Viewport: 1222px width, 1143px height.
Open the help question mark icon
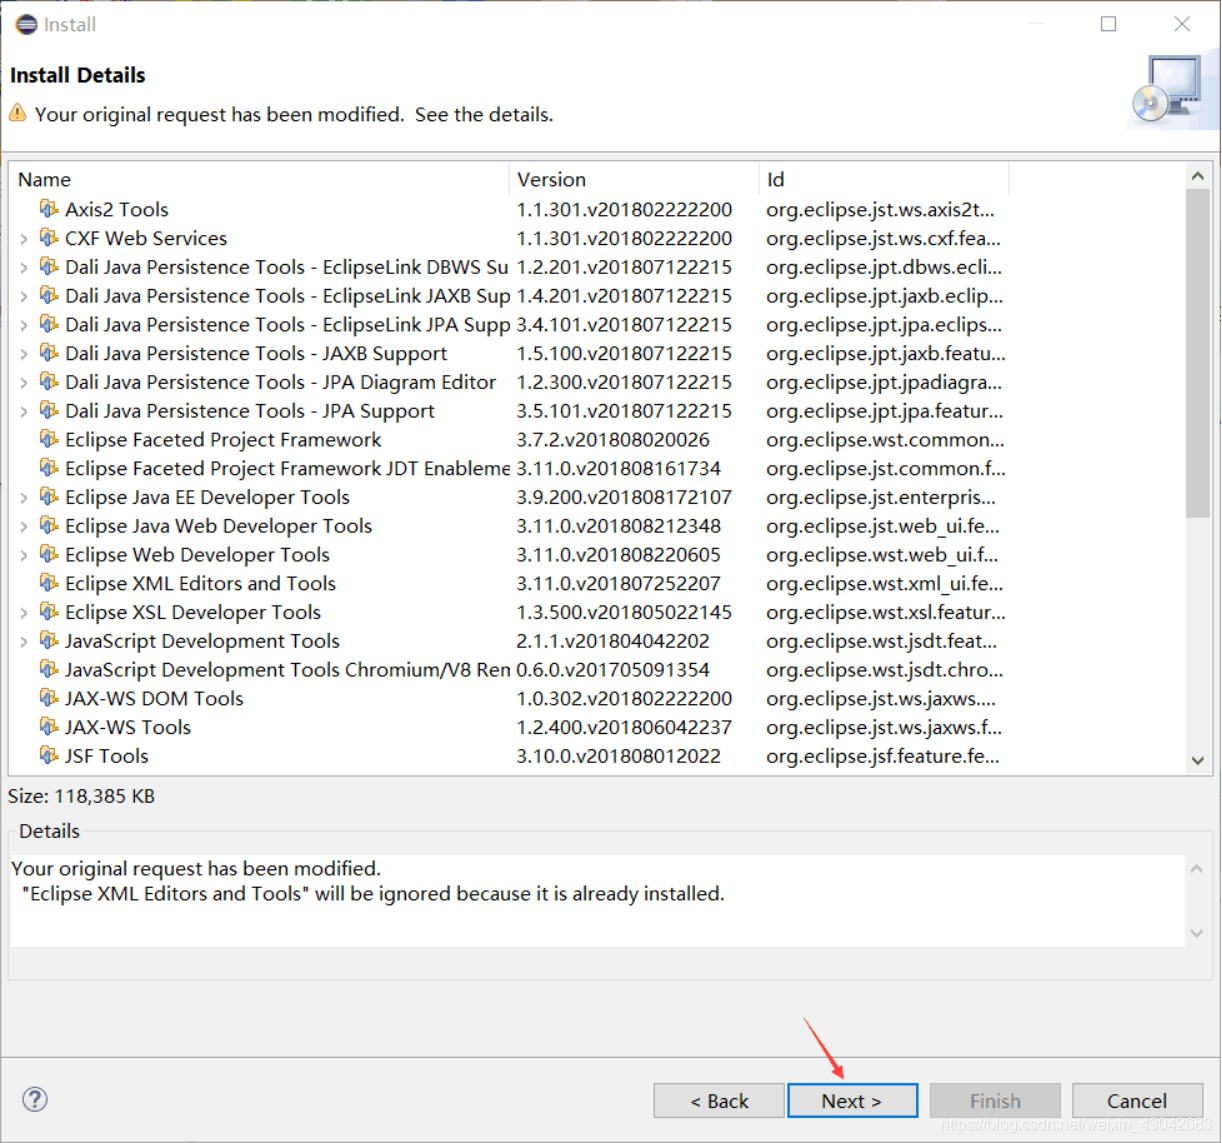point(35,1100)
